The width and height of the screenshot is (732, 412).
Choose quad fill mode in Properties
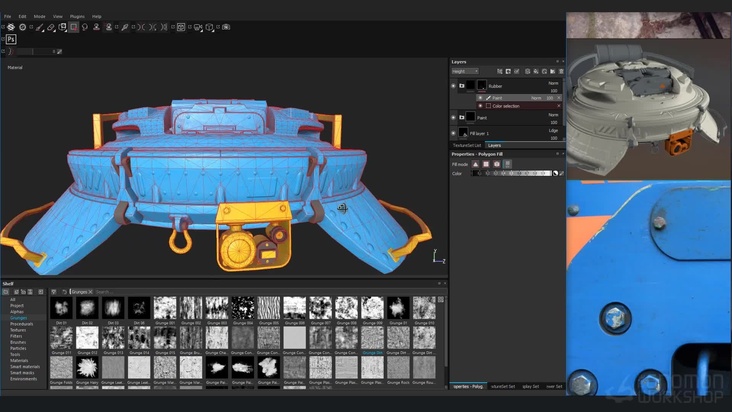pos(485,164)
